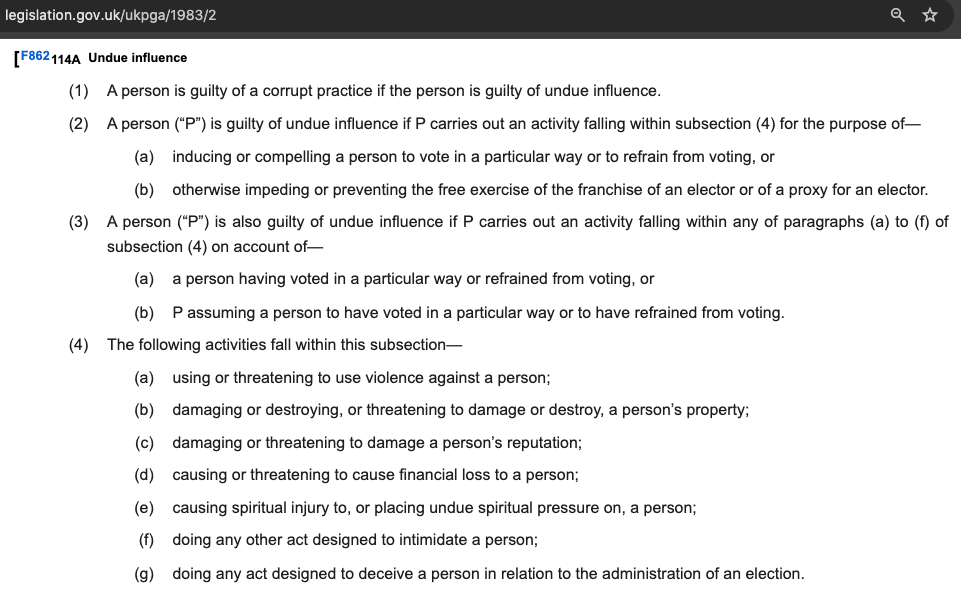The width and height of the screenshot is (961, 593).
Task: Click the zoom magnifier icon in address bar
Action: (x=898, y=14)
